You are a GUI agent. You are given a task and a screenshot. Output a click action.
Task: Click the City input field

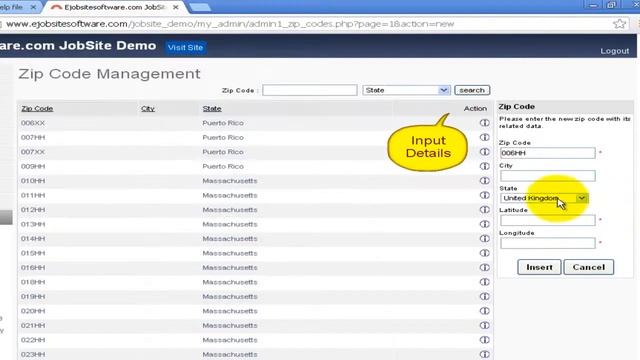pyautogui.click(x=548, y=176)
